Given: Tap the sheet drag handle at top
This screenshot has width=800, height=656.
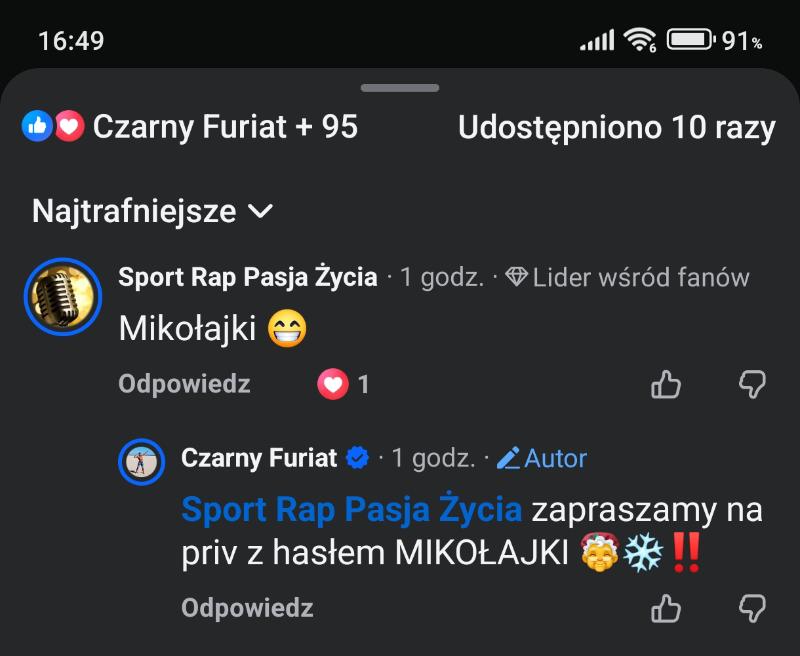Looking at the screenshot, I should click(x=400, y=89).
